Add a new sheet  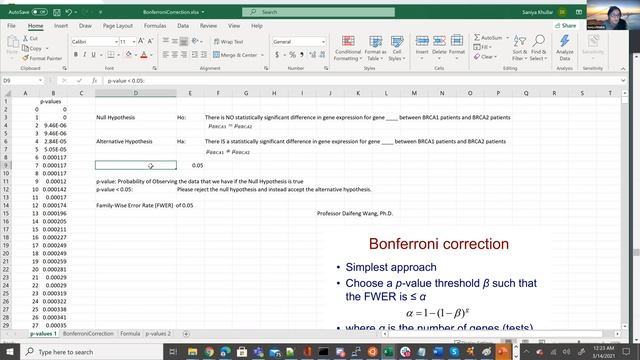(x=186, y=334)
